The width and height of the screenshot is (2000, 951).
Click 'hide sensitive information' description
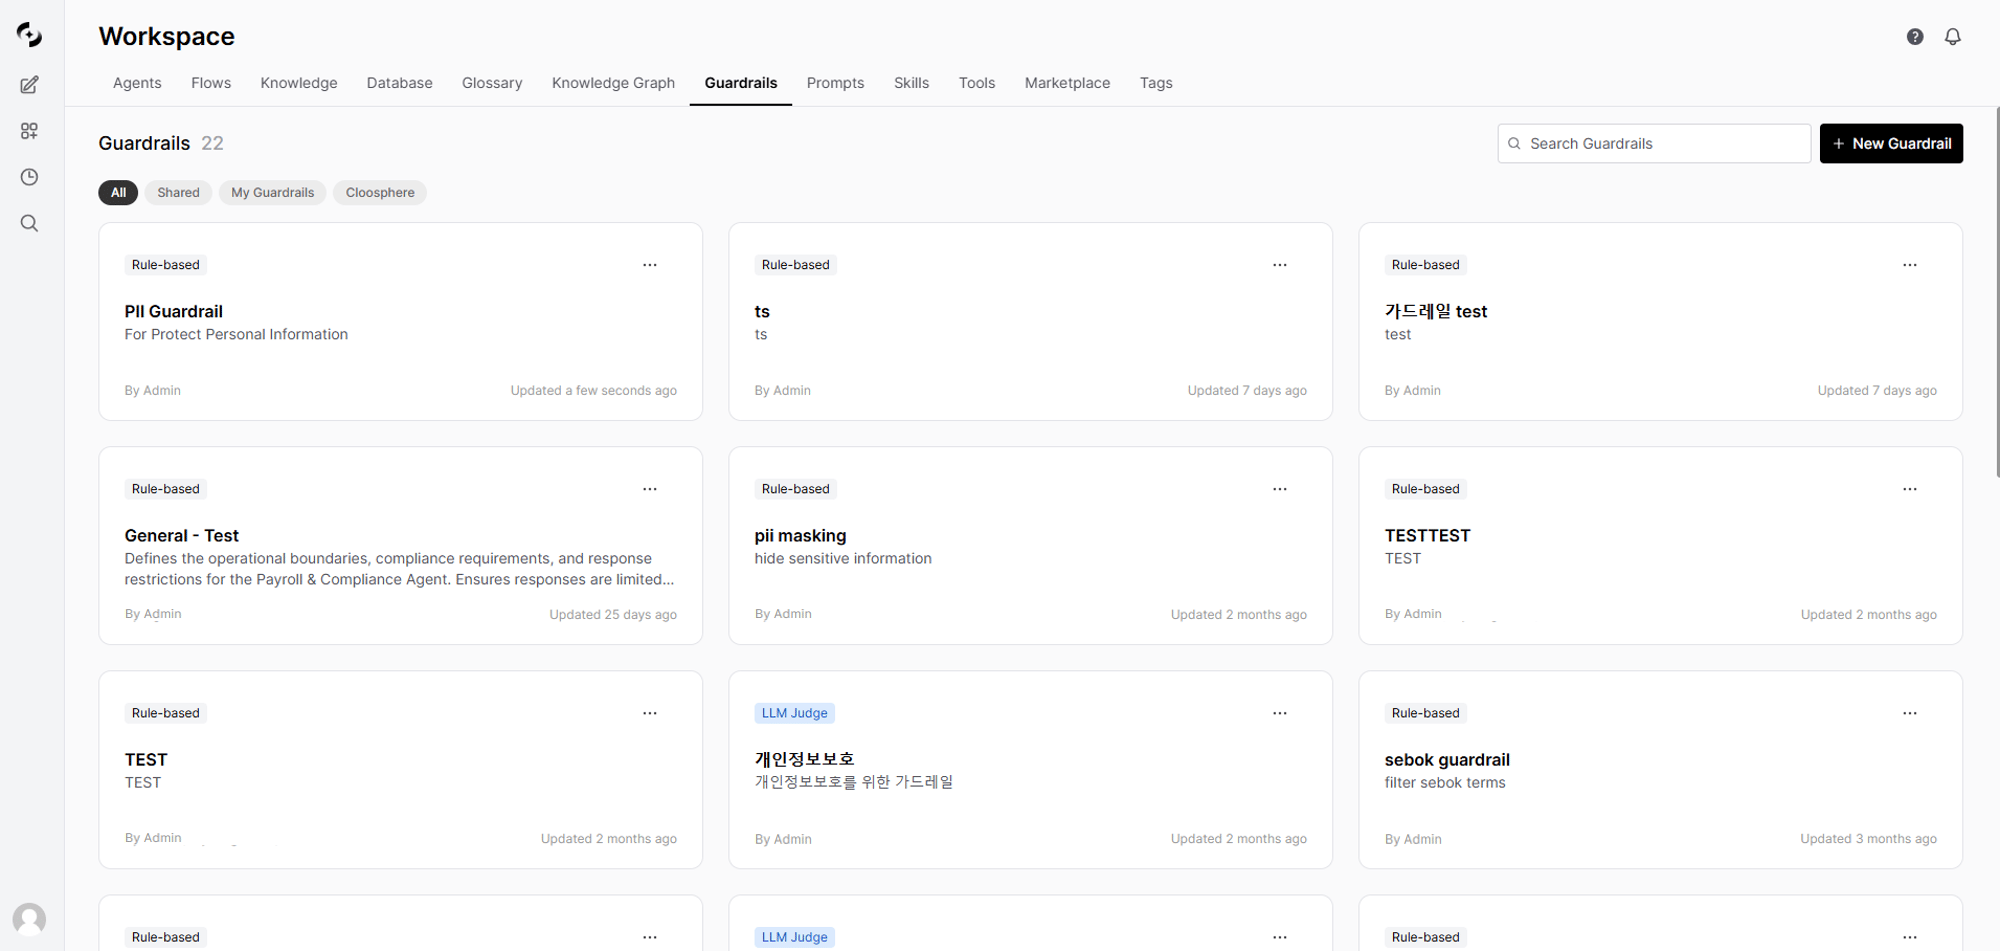[x=843, y=559]
